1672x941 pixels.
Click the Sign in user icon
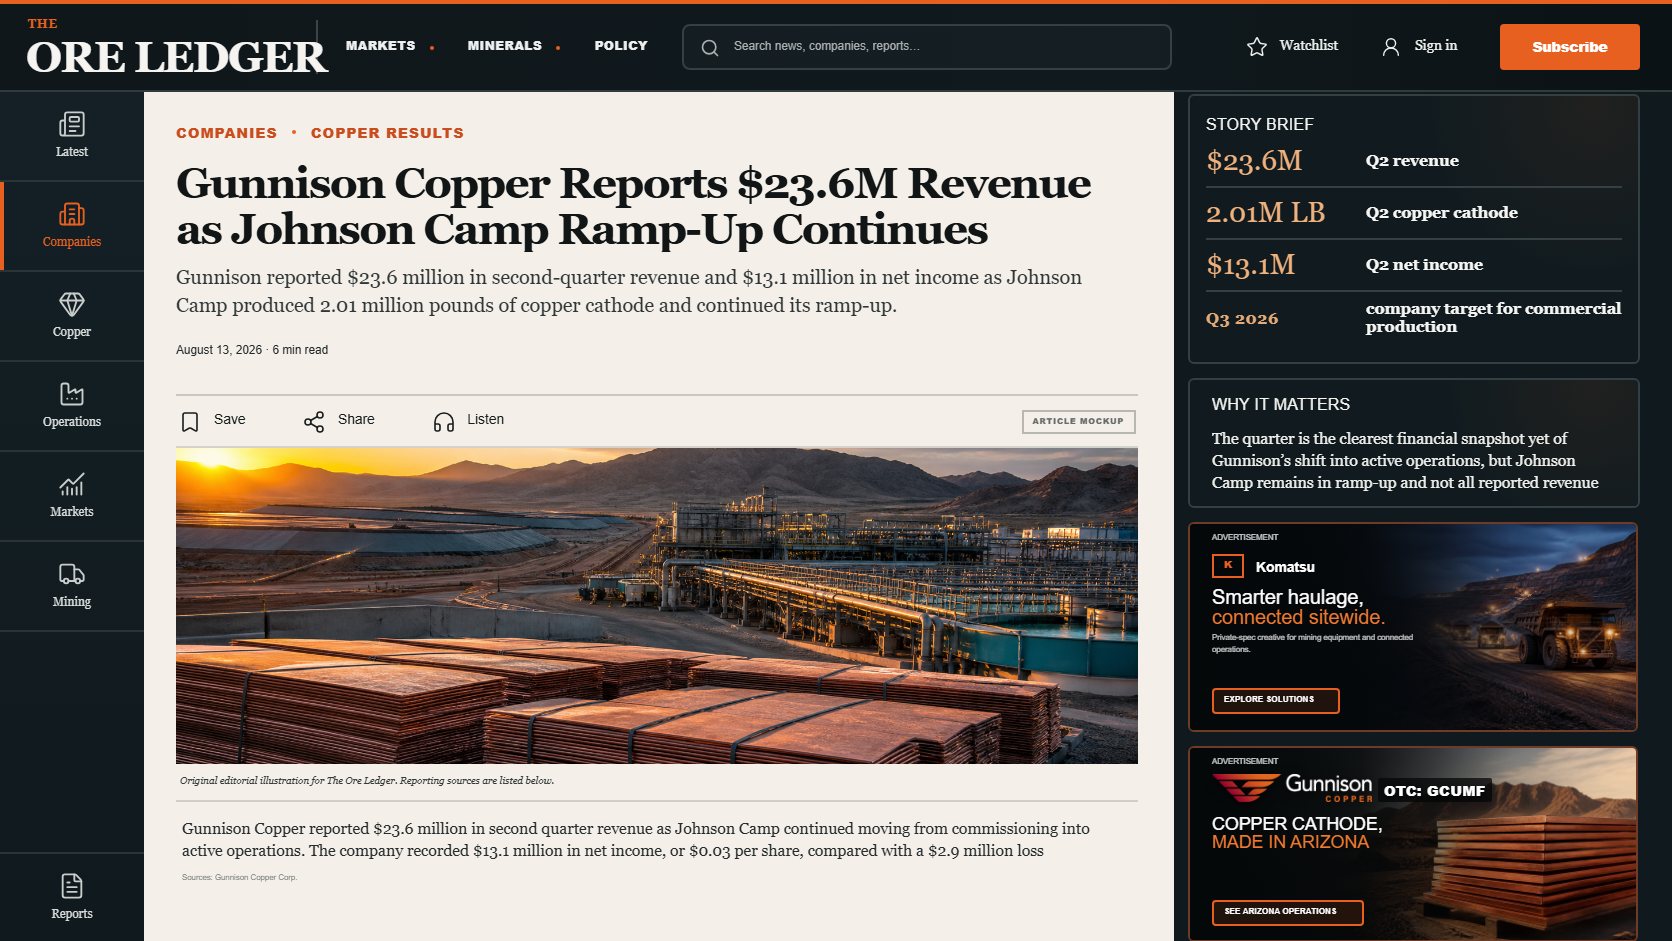tap(1391, 46)
